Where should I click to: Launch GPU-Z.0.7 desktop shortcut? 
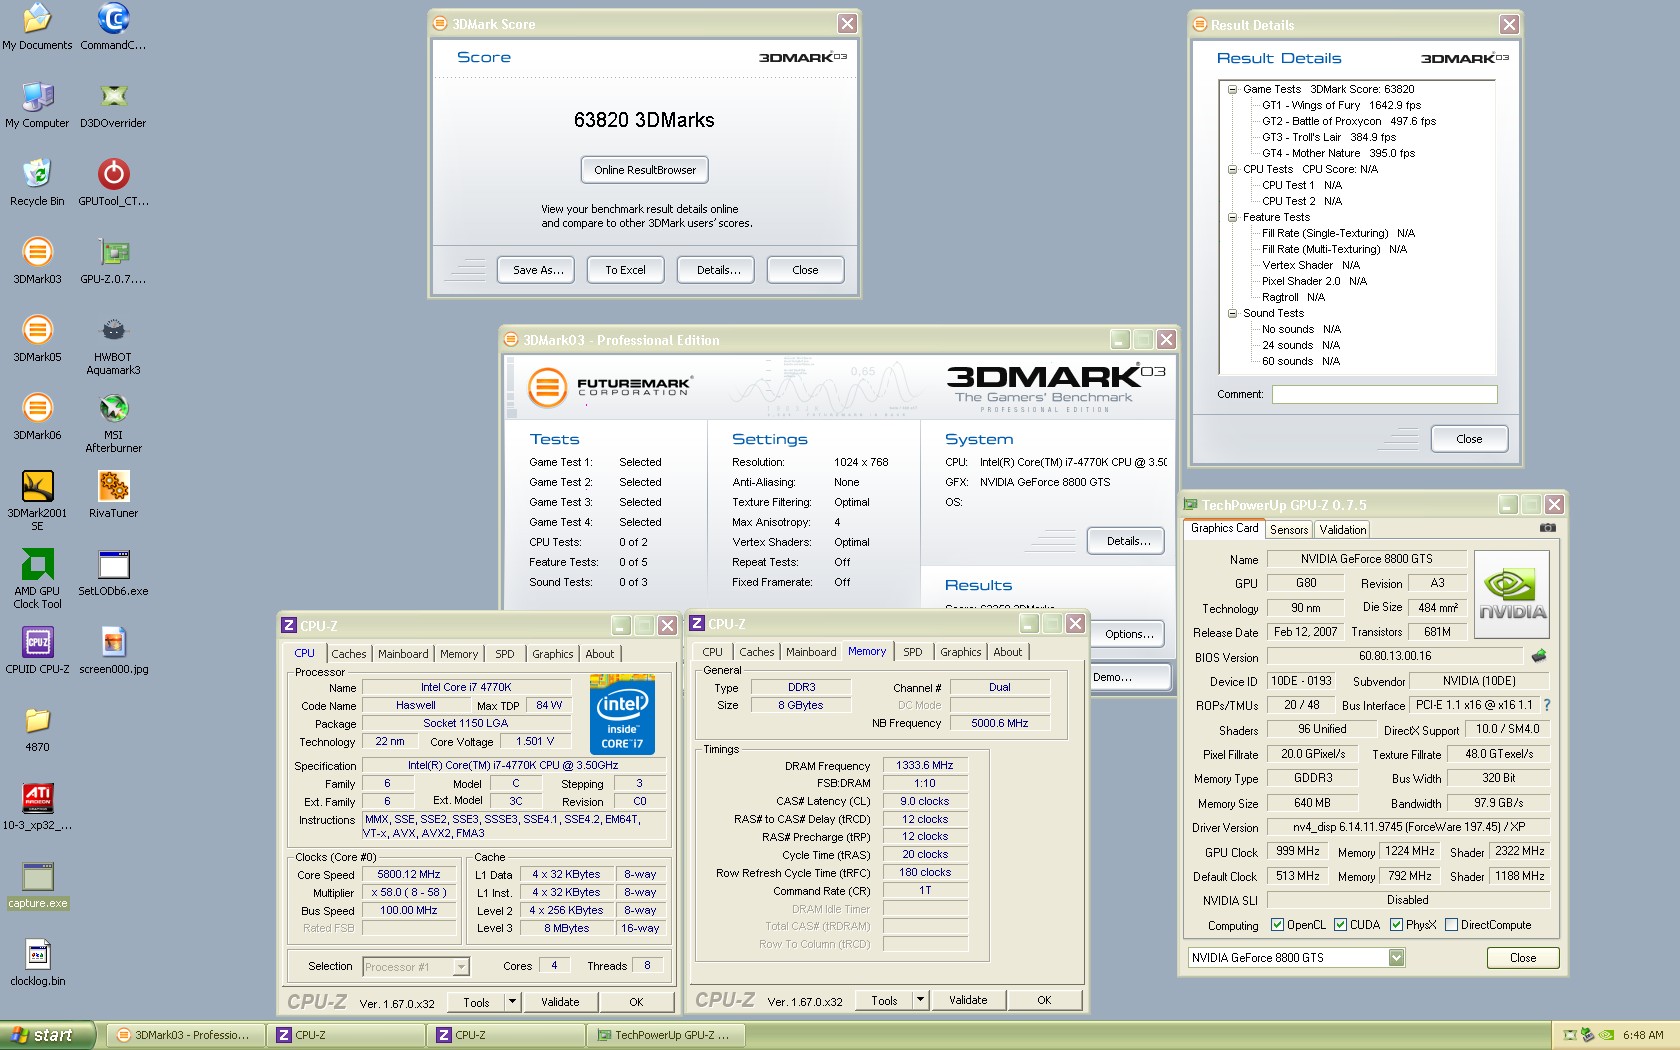(x=113, y=261)
